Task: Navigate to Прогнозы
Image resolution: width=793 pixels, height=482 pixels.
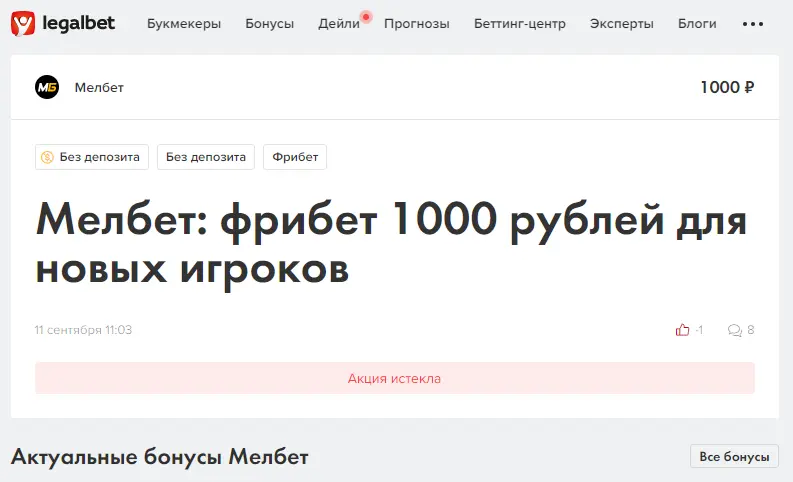Action: pos(417,24)
